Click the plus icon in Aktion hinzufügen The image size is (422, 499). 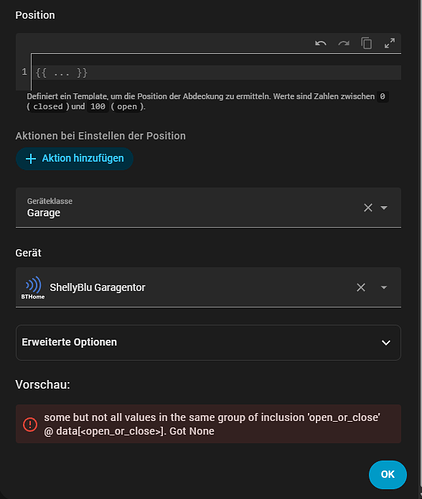point(31,159)
